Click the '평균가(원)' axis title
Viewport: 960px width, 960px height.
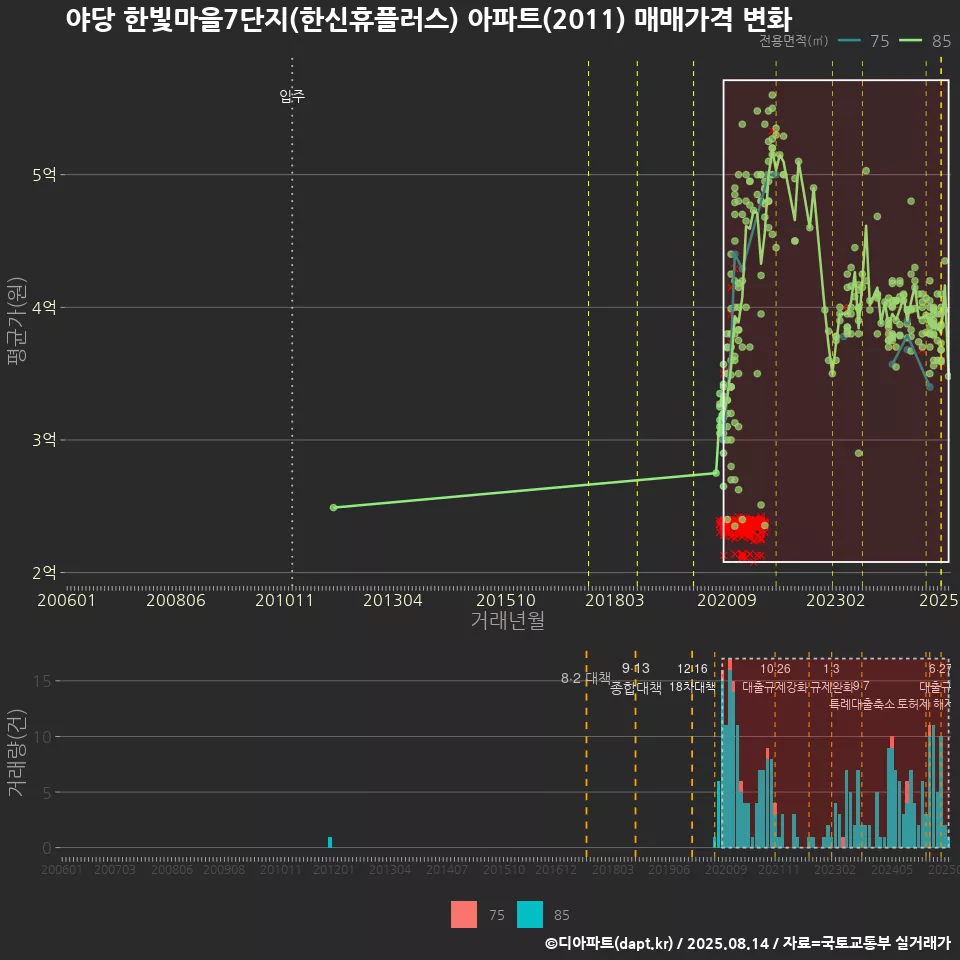pos(17,321)
